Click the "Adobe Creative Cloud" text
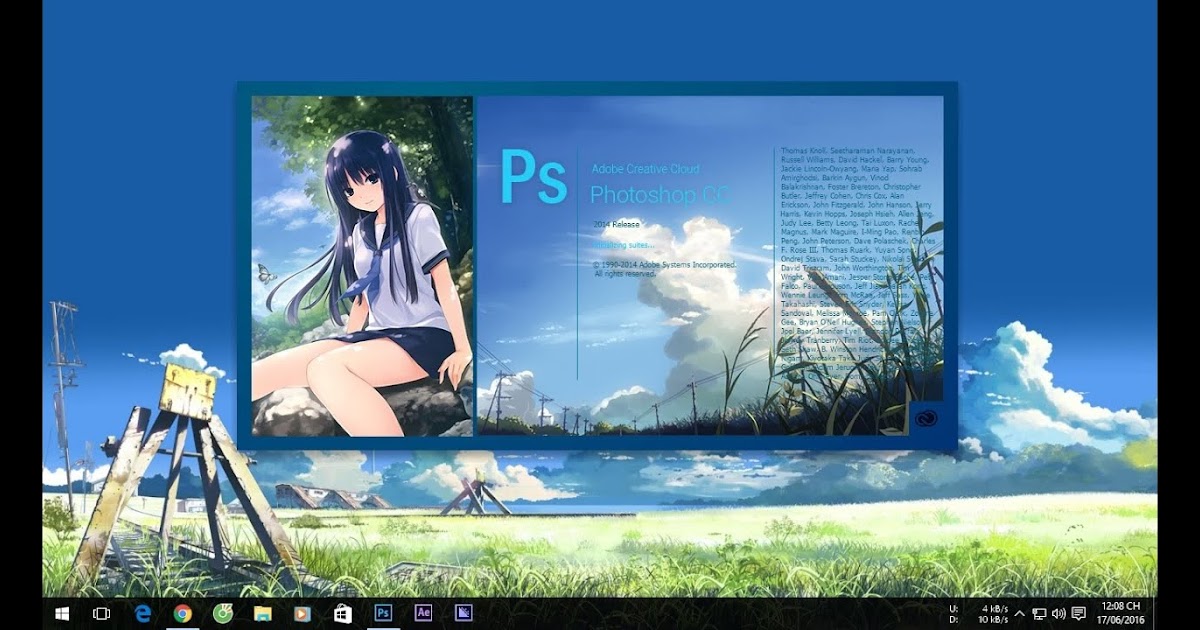Screen dimensions: 1200x630 pyautogui.click(x=645, y=169)
